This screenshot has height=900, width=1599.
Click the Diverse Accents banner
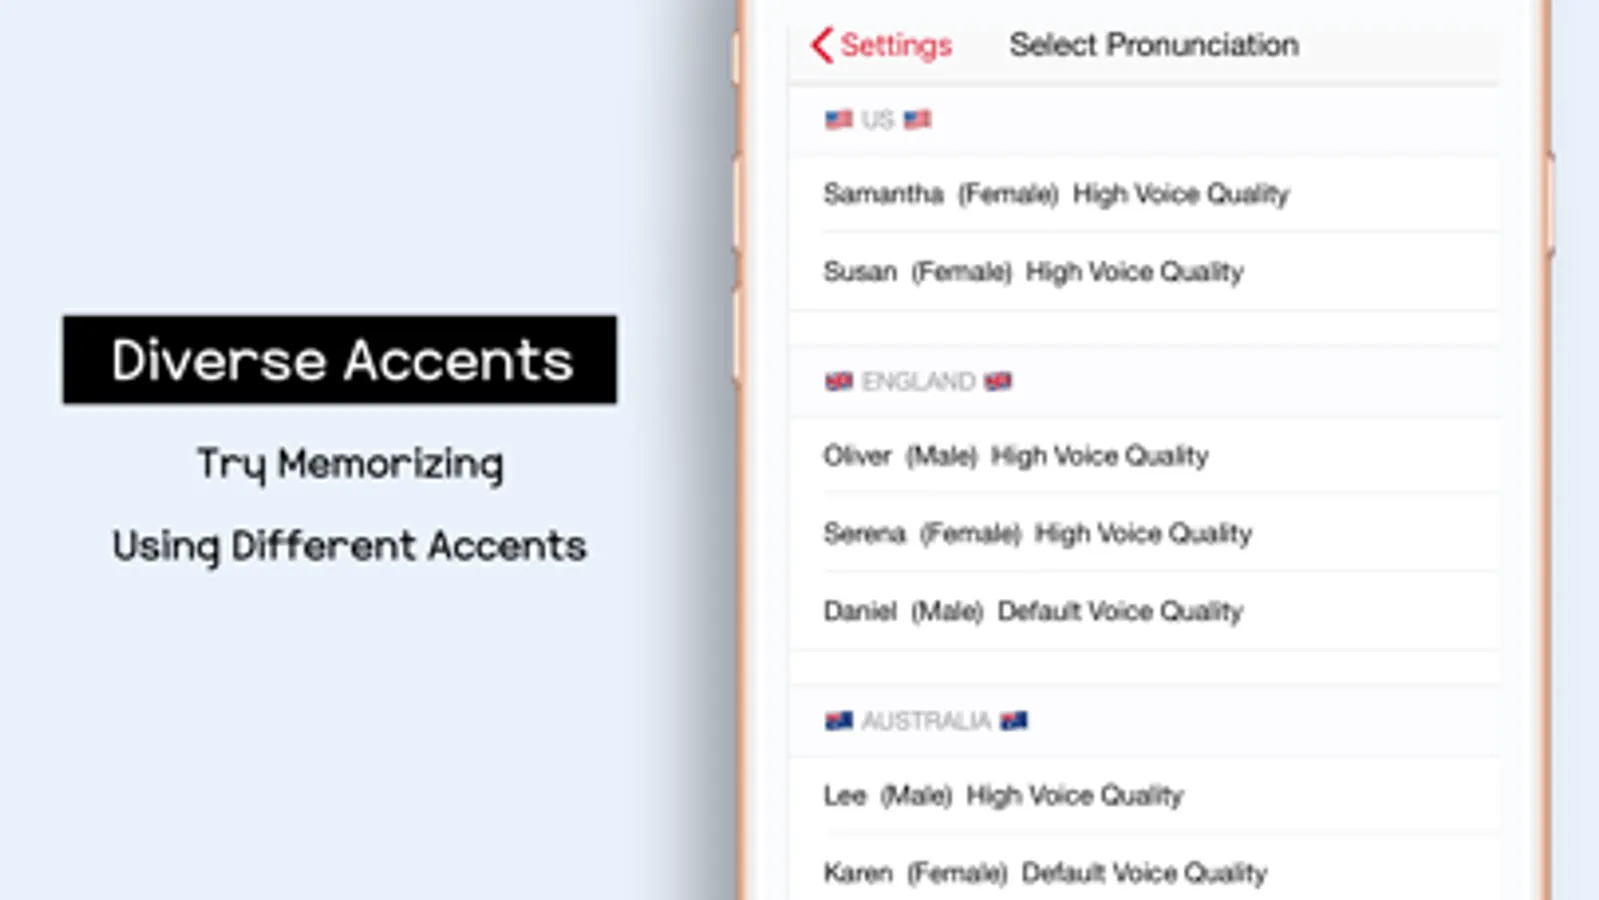coord(340,360)
